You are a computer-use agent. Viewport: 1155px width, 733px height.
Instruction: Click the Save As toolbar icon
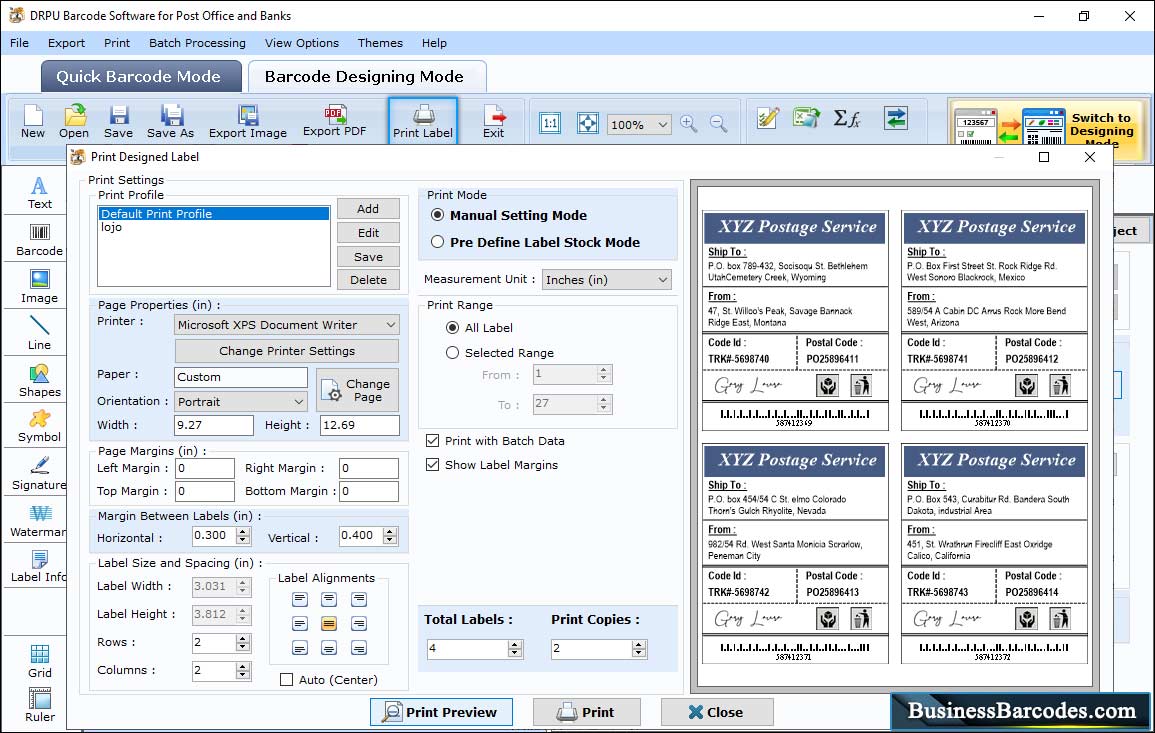pyautogui.click(x=170, y=122)
